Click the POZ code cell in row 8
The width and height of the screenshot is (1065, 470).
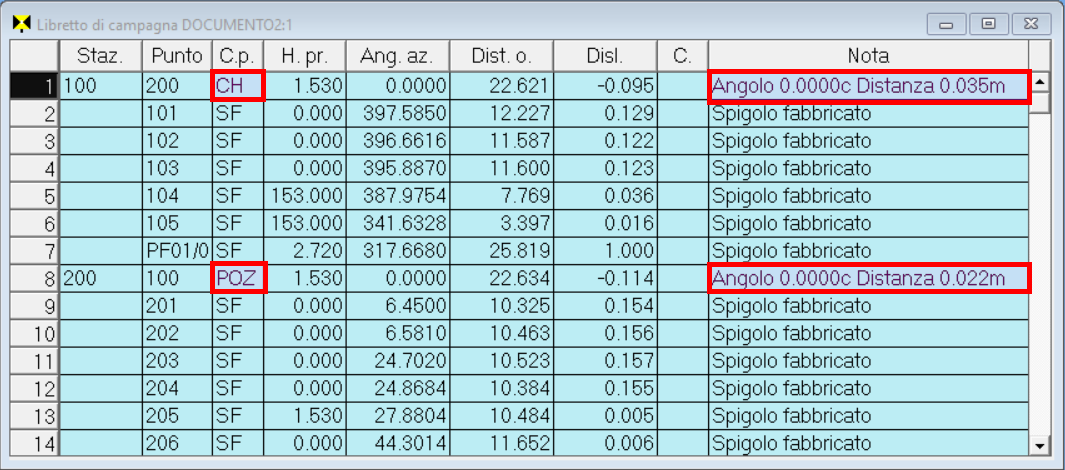click(x=237, y=277)
